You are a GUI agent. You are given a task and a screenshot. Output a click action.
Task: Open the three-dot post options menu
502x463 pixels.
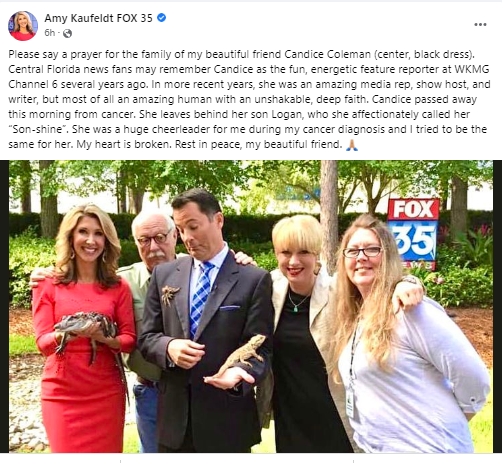click(x=480, y=24)
